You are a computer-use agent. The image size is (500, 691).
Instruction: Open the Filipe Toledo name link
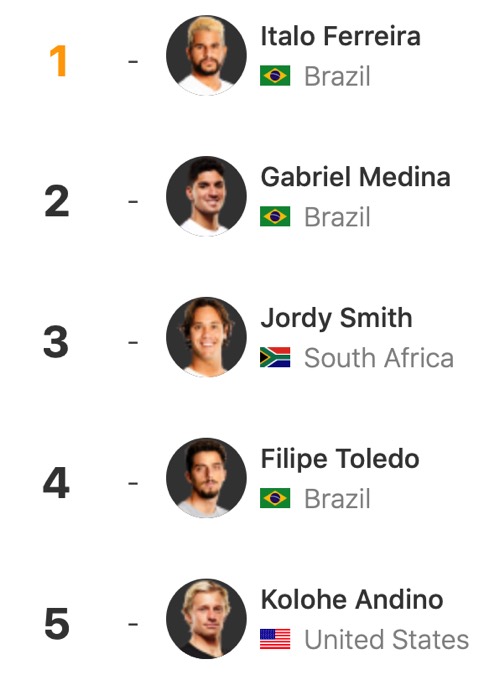click(x=340, y=460)
